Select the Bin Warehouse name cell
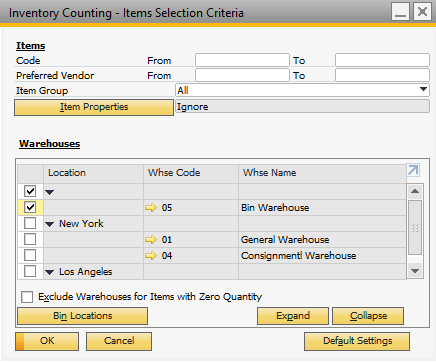436x362 pixels. click(322, 208)
